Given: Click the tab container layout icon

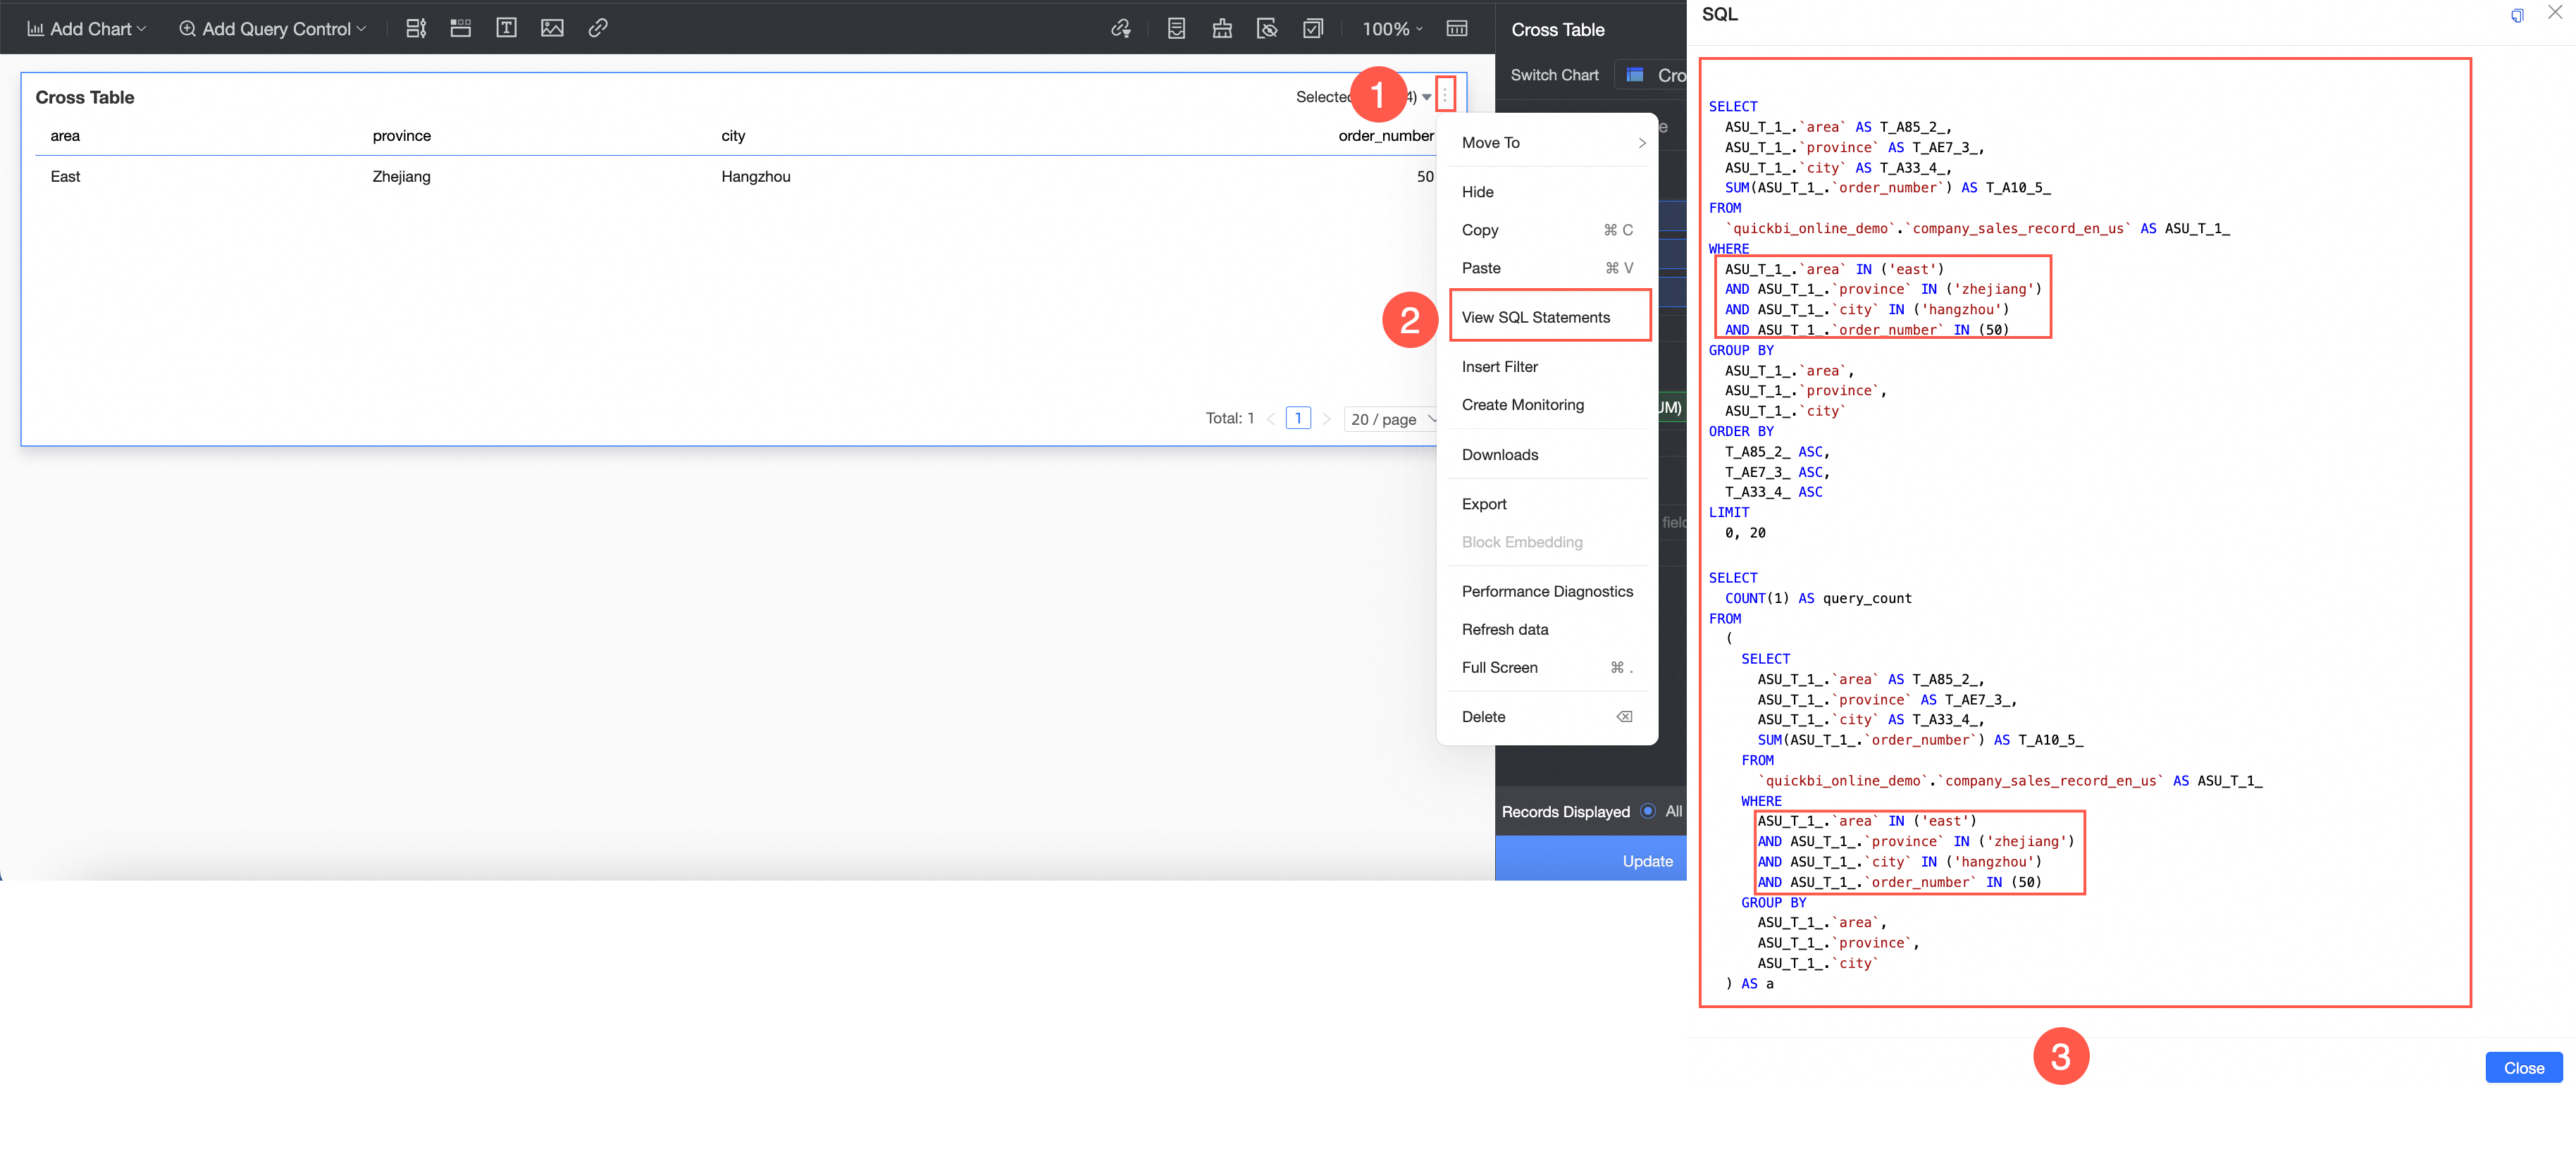Looking at the screenshot, I should tap(461, 28).
